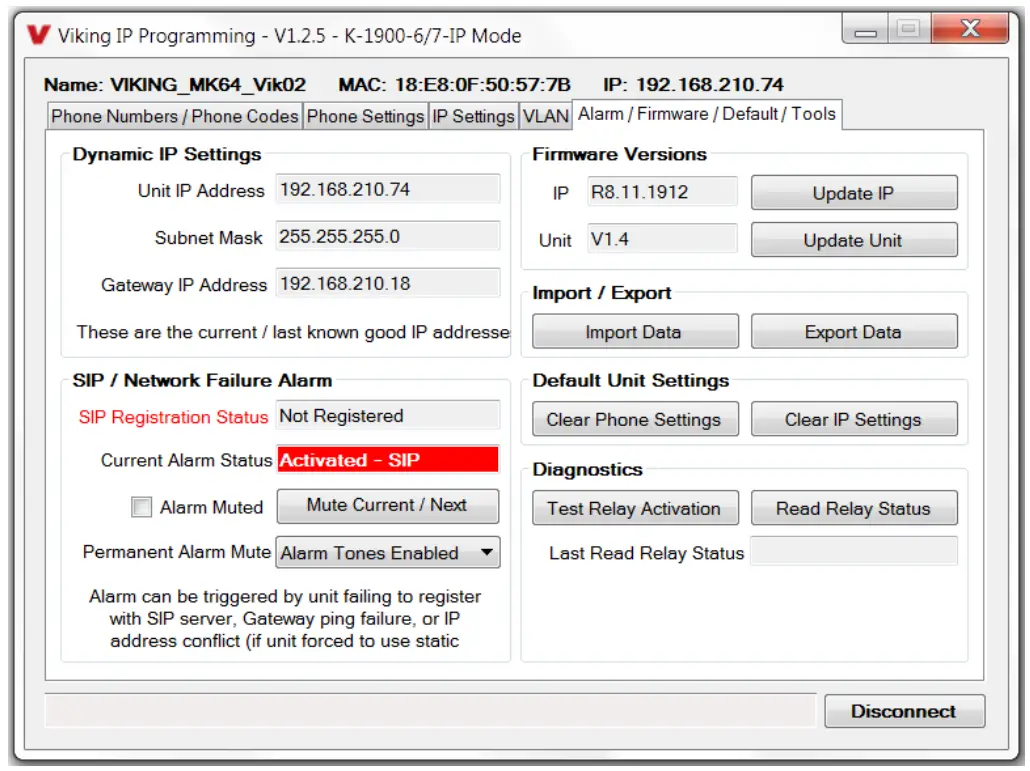Viewport: 1030px width, 771px height.
Task: Click the Last Read Relay Status label
Action: (646, 554)
